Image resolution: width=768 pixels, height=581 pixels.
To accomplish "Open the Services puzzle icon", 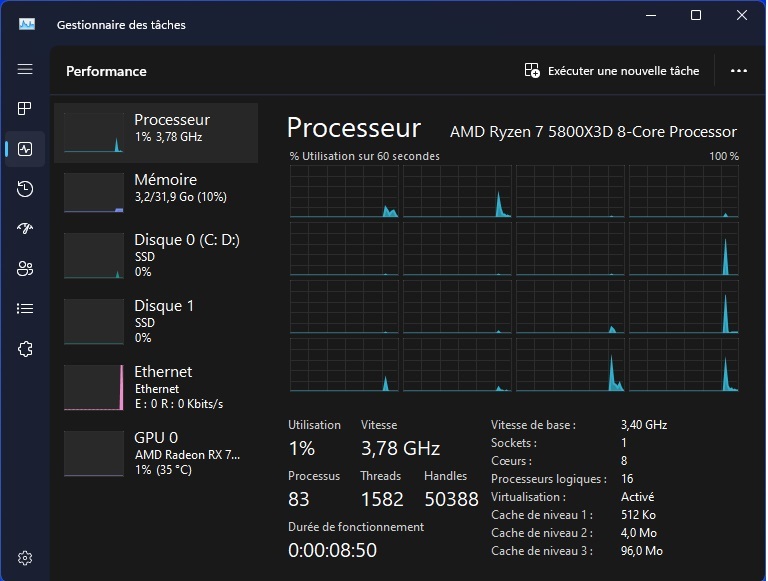I will click(25, 349).
